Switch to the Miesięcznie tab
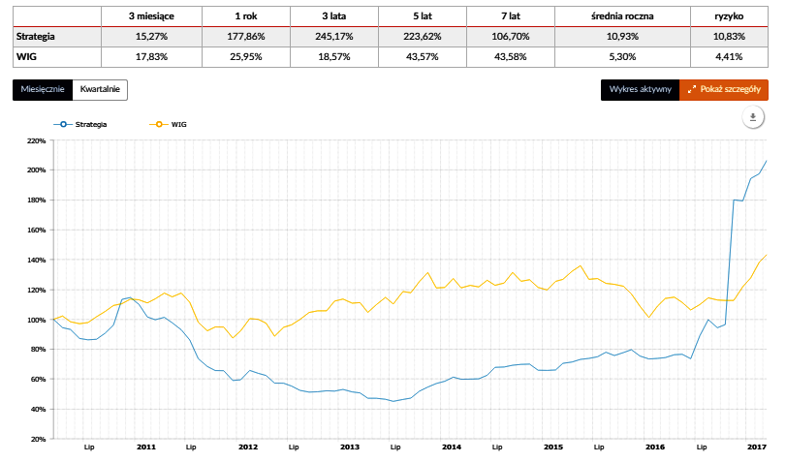 pos(42,89)
